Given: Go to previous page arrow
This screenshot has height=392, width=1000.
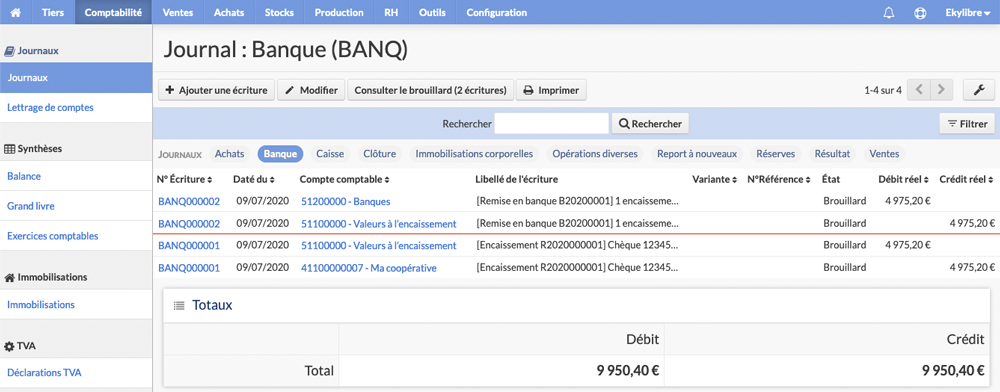Looking at the screenshot, I should pyautogui.click(x=918, y=90).
